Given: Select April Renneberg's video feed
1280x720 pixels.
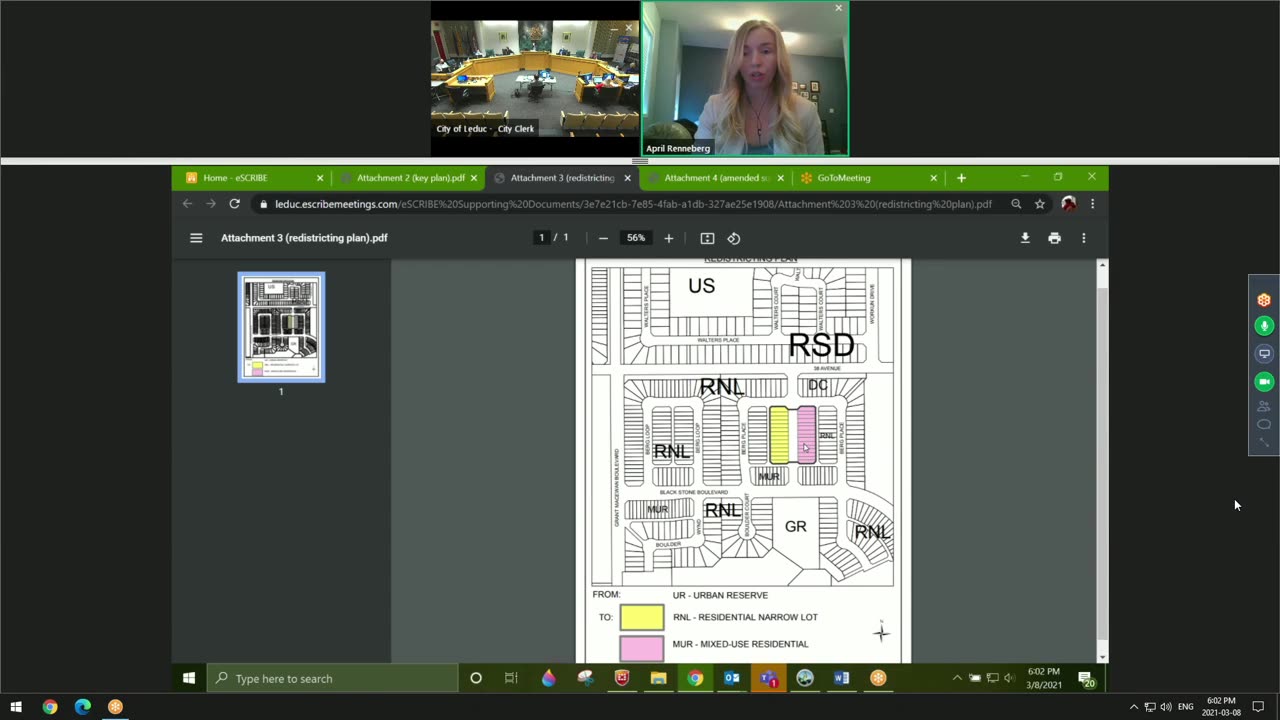Looking at the screenshot, I should pyautogui.click(x=745, y=78).
